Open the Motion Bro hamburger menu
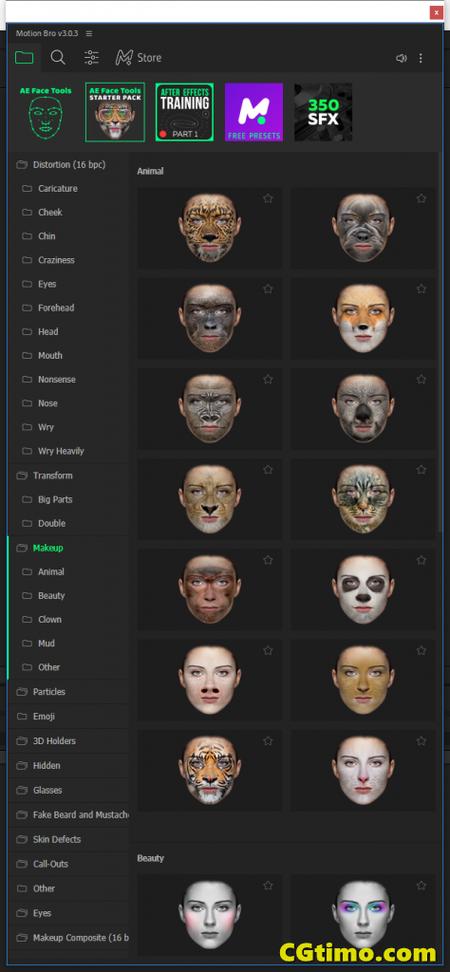 tap(89, 33)
